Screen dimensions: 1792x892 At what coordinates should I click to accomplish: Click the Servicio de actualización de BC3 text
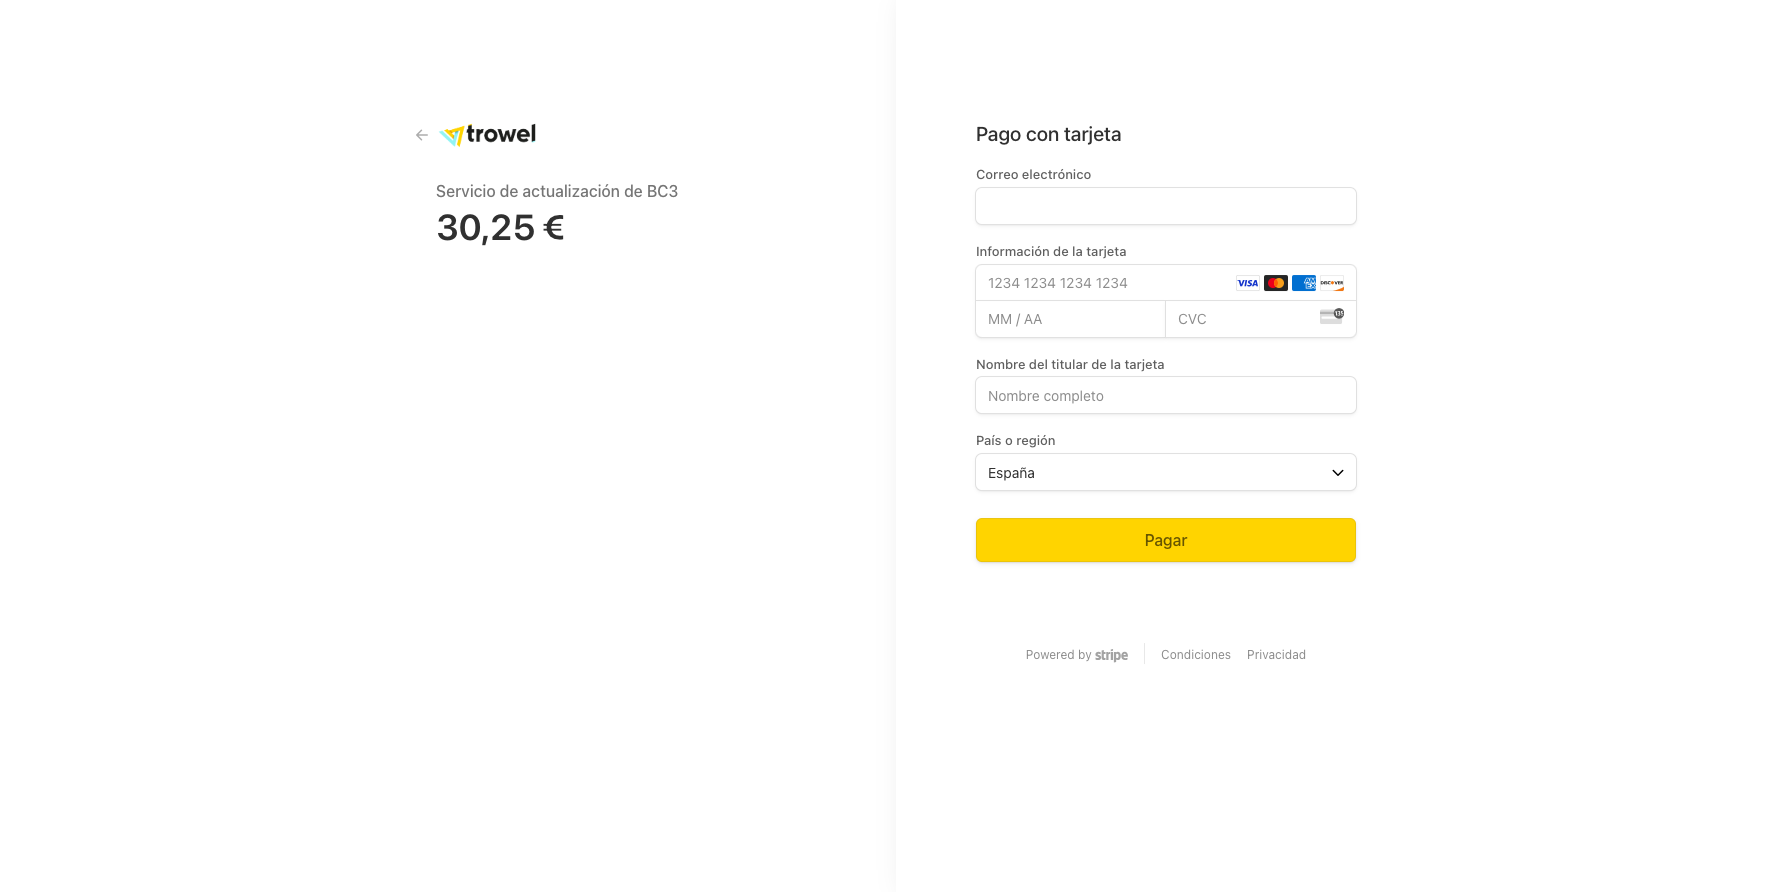point(556,191)
